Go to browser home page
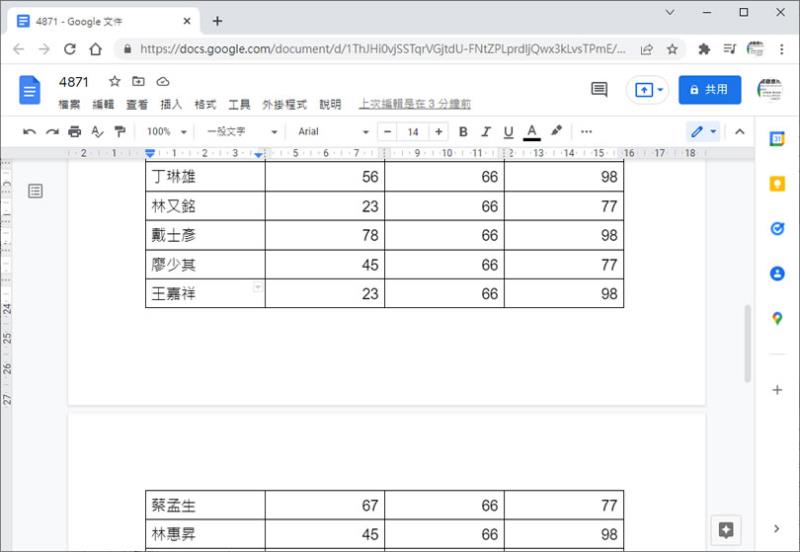800x552 pixels. (x=95, y=49)
